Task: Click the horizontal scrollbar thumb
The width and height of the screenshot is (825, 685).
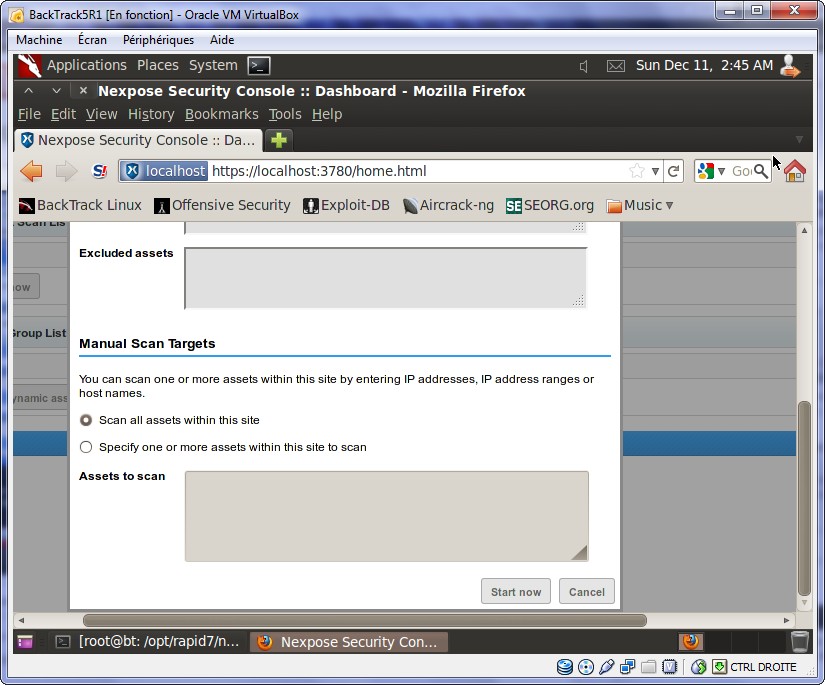Action: (365, 620)
